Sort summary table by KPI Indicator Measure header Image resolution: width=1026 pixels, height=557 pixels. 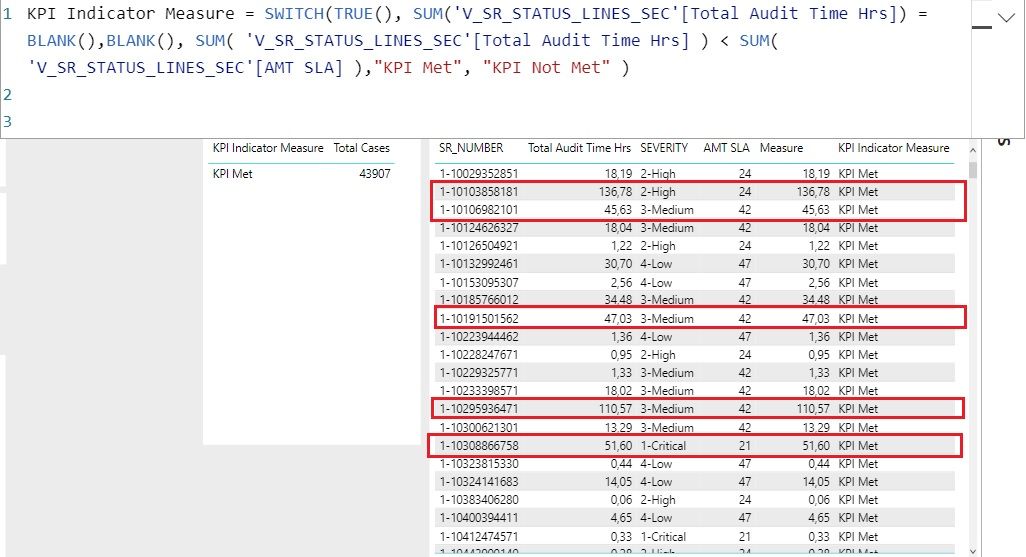point(268,148)
